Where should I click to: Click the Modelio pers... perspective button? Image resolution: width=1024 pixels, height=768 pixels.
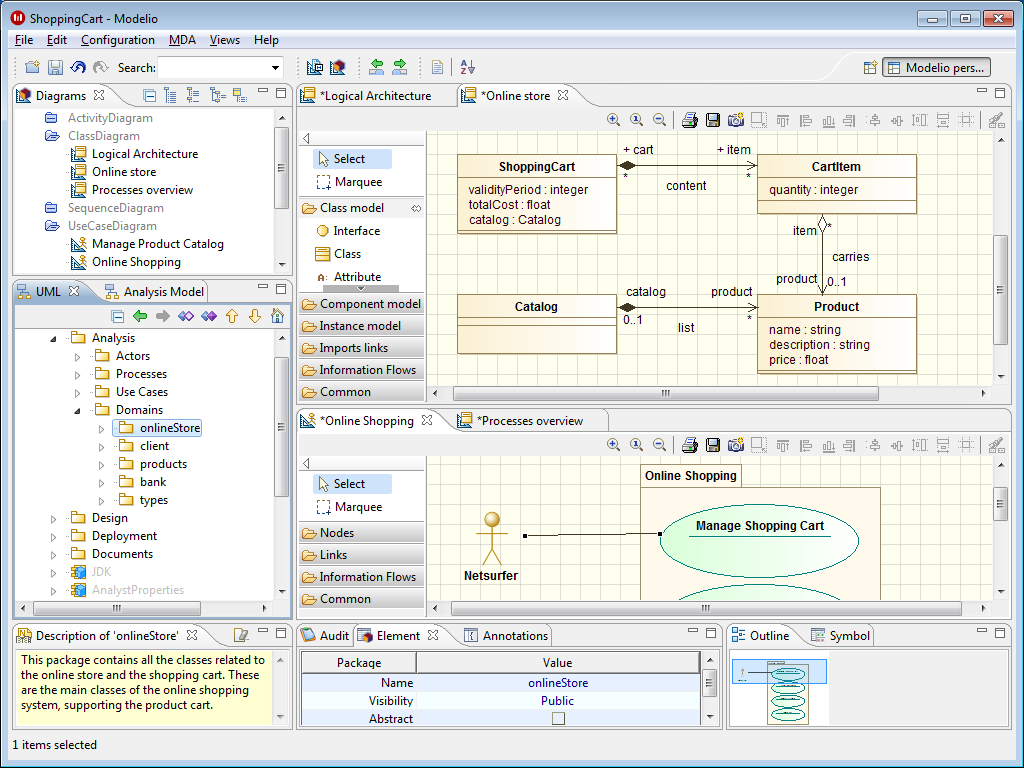pos(936,67)
